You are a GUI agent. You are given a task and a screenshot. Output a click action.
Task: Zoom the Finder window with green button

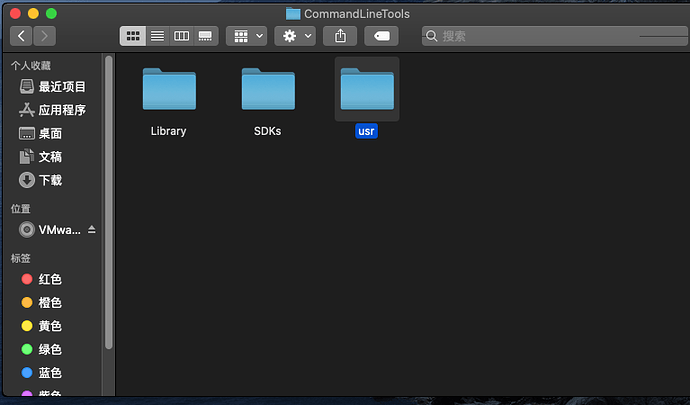(51, 14)
